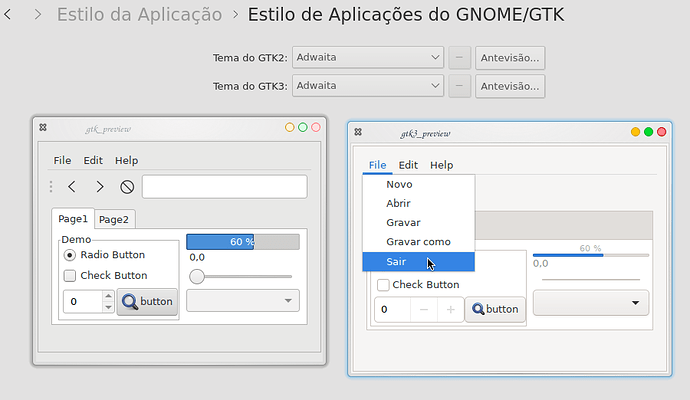Go back with the header left arrow
Screen dimensions: 690x400
[7, 15]
